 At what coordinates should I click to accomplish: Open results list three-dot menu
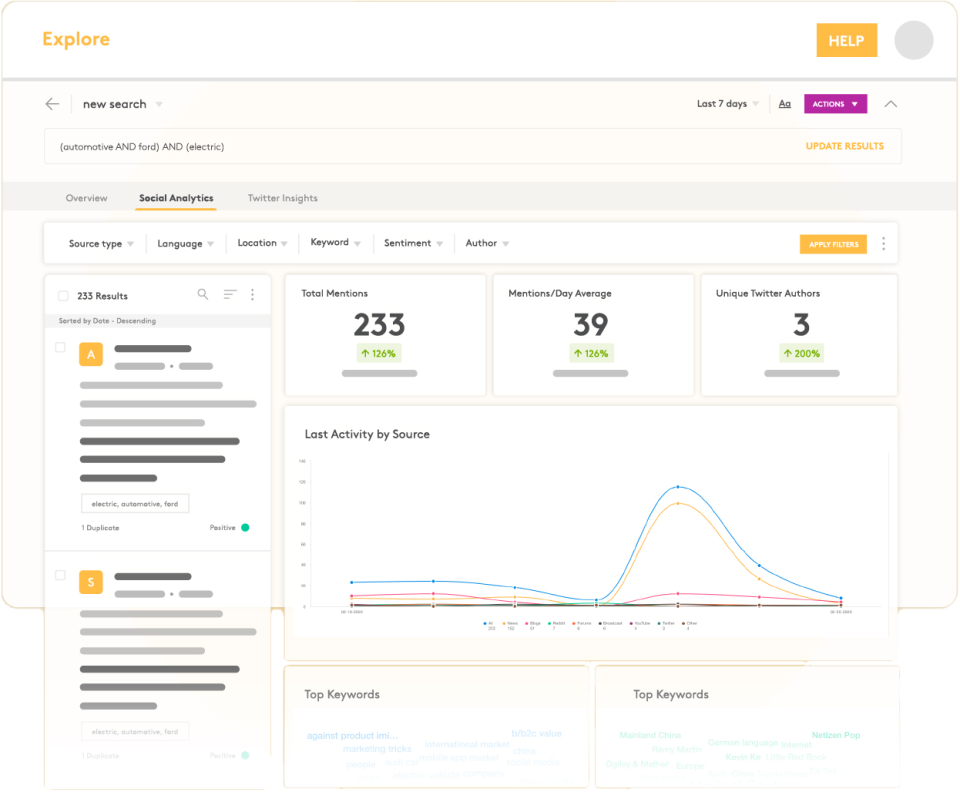click(x=252, y=295)
